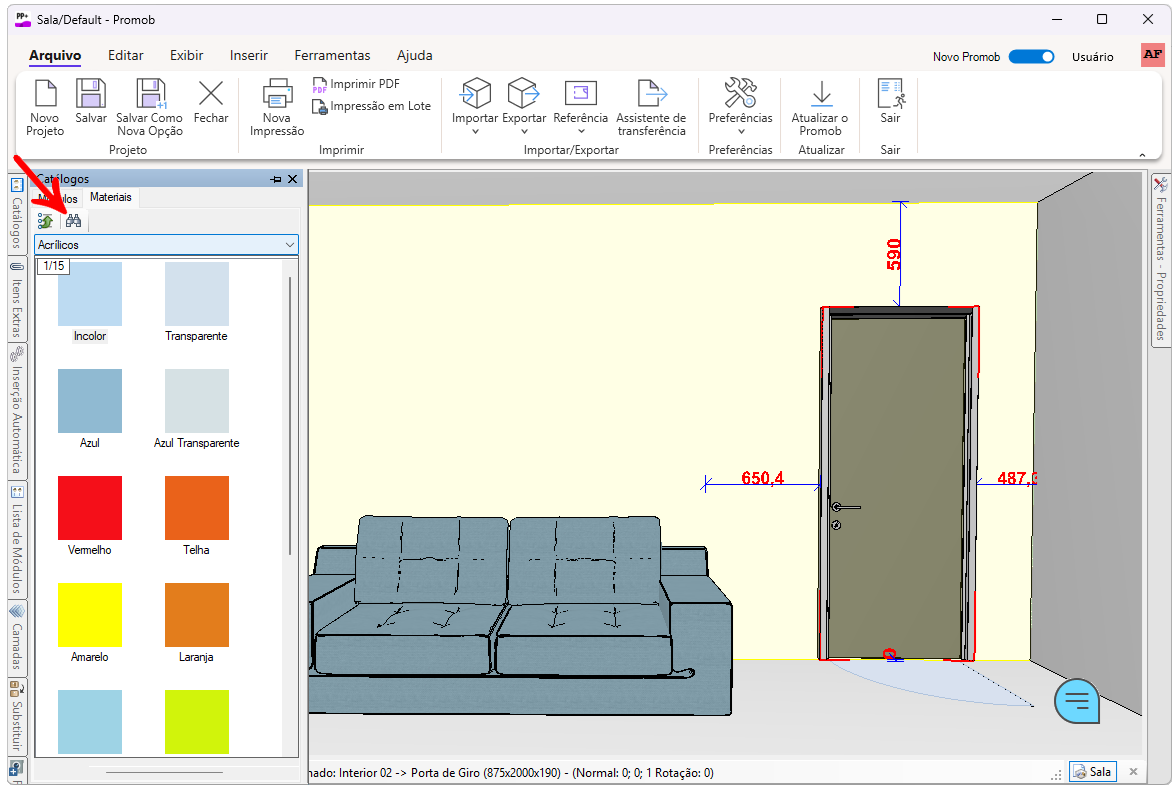This screenshot has height=789, width=1175.
Task: Click the binoculars search icon in Catálogos
Action: pos(73,221)
